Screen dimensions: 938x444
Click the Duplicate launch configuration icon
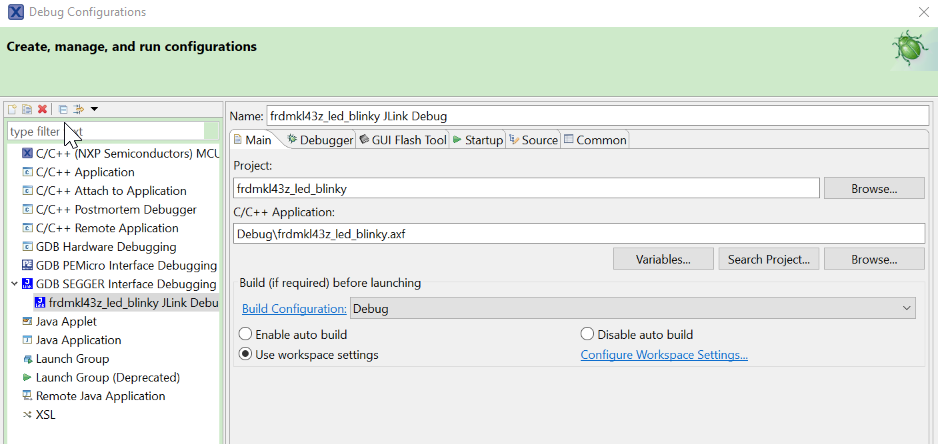tap(27, 109)
